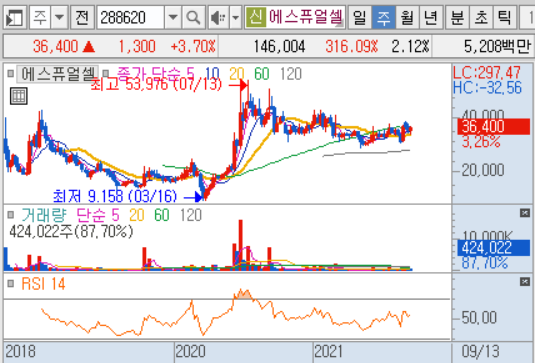The width and height of the screenshot is (535, 363).
Task: Click the volume tag 424,022 on axis
Action: click(494, 248)
